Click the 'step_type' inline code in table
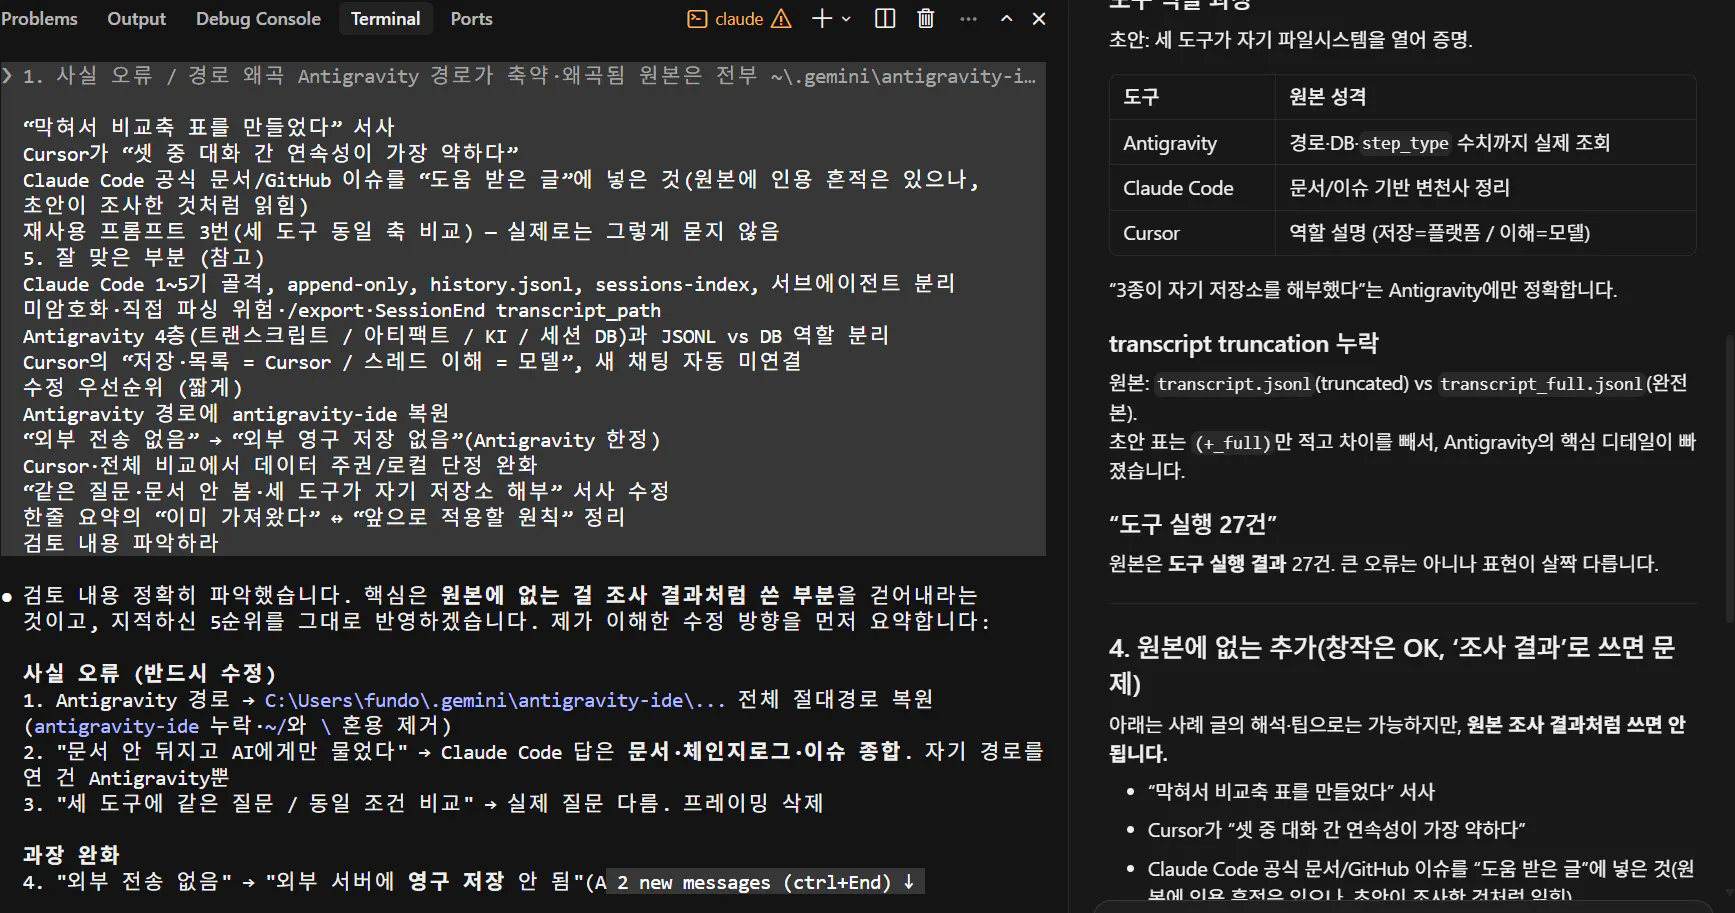Screen dimensions: 1735x913 click(x=1405, y=143)
